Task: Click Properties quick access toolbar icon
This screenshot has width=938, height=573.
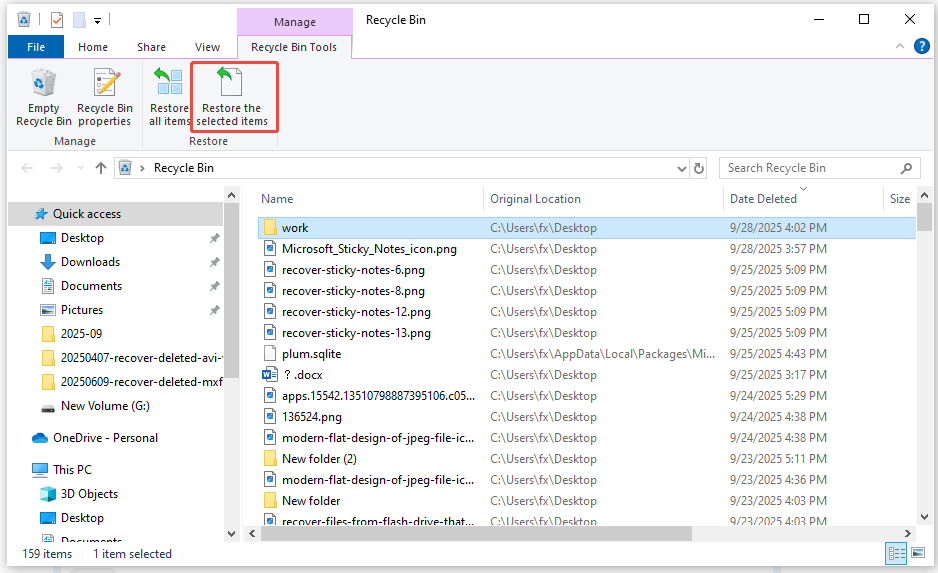Action: [x=57, y=20]
